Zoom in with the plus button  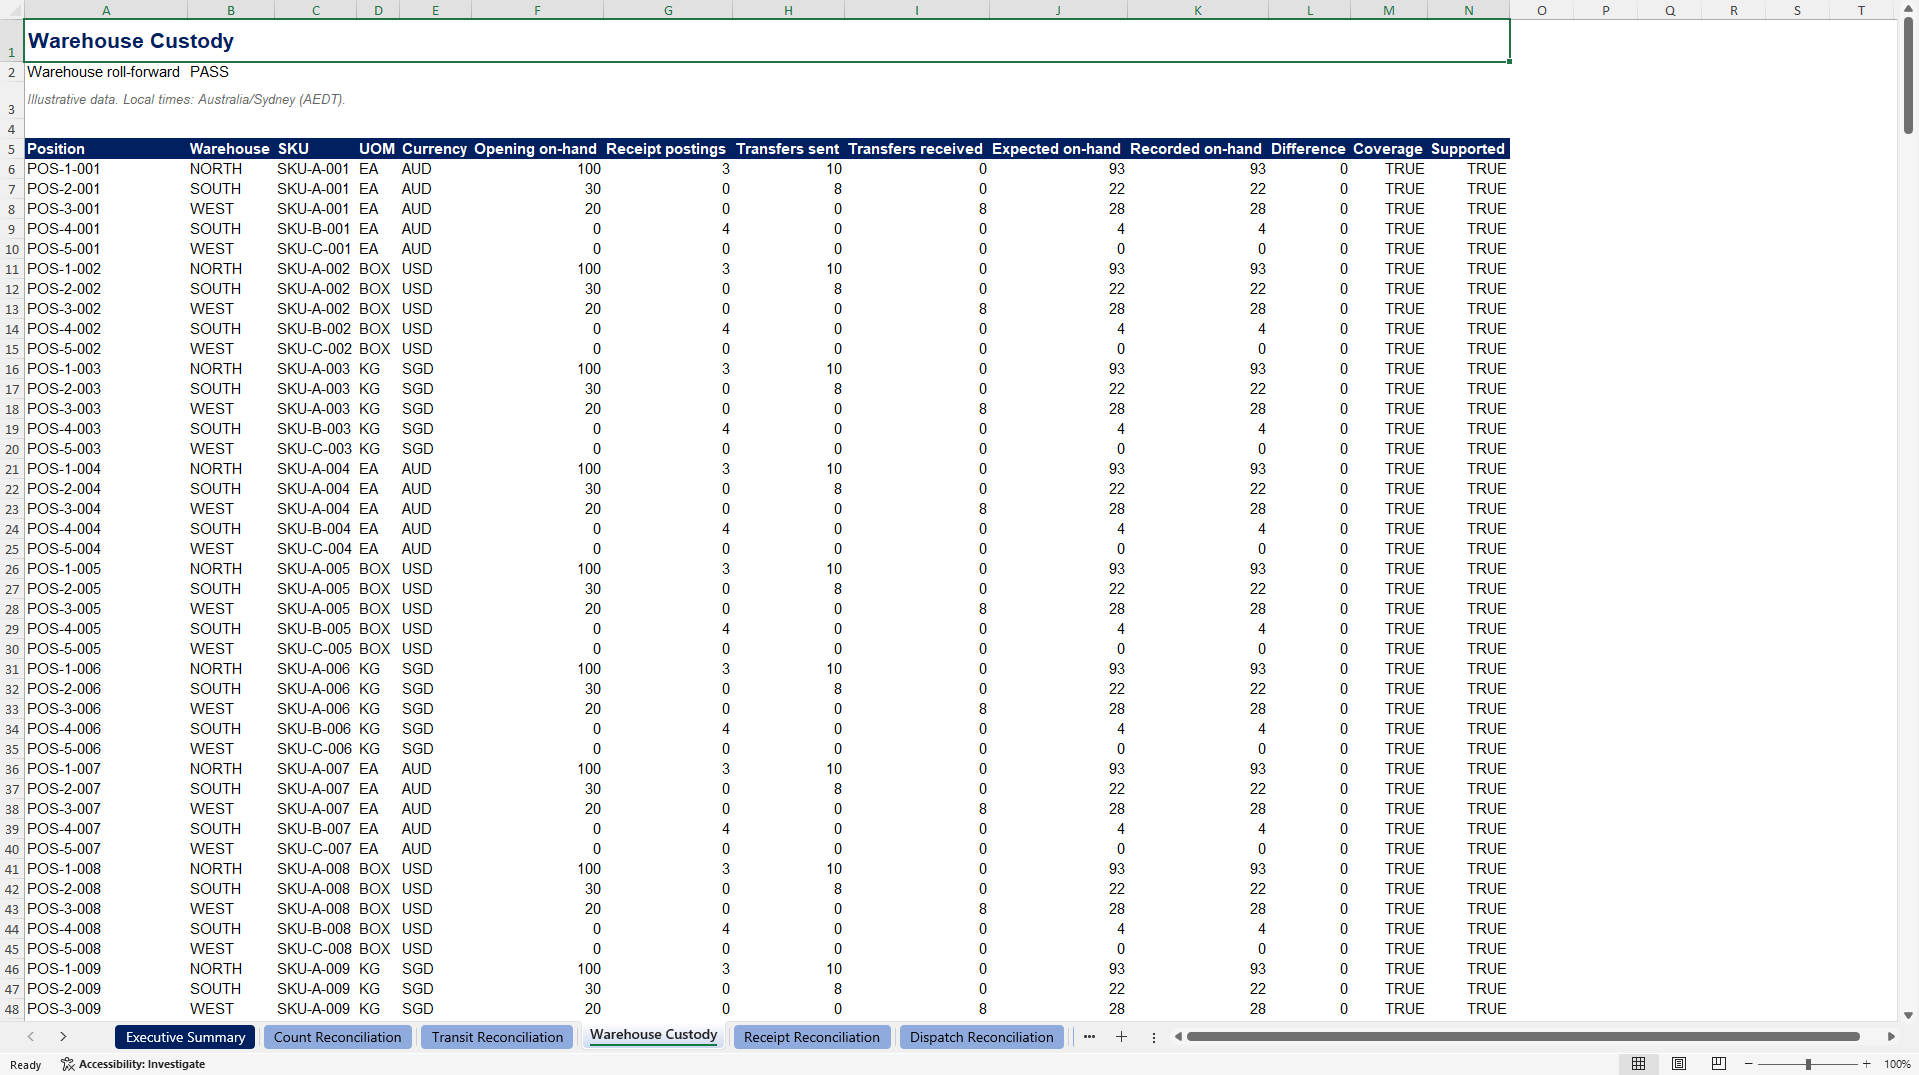click(x=1867, y=1064)
